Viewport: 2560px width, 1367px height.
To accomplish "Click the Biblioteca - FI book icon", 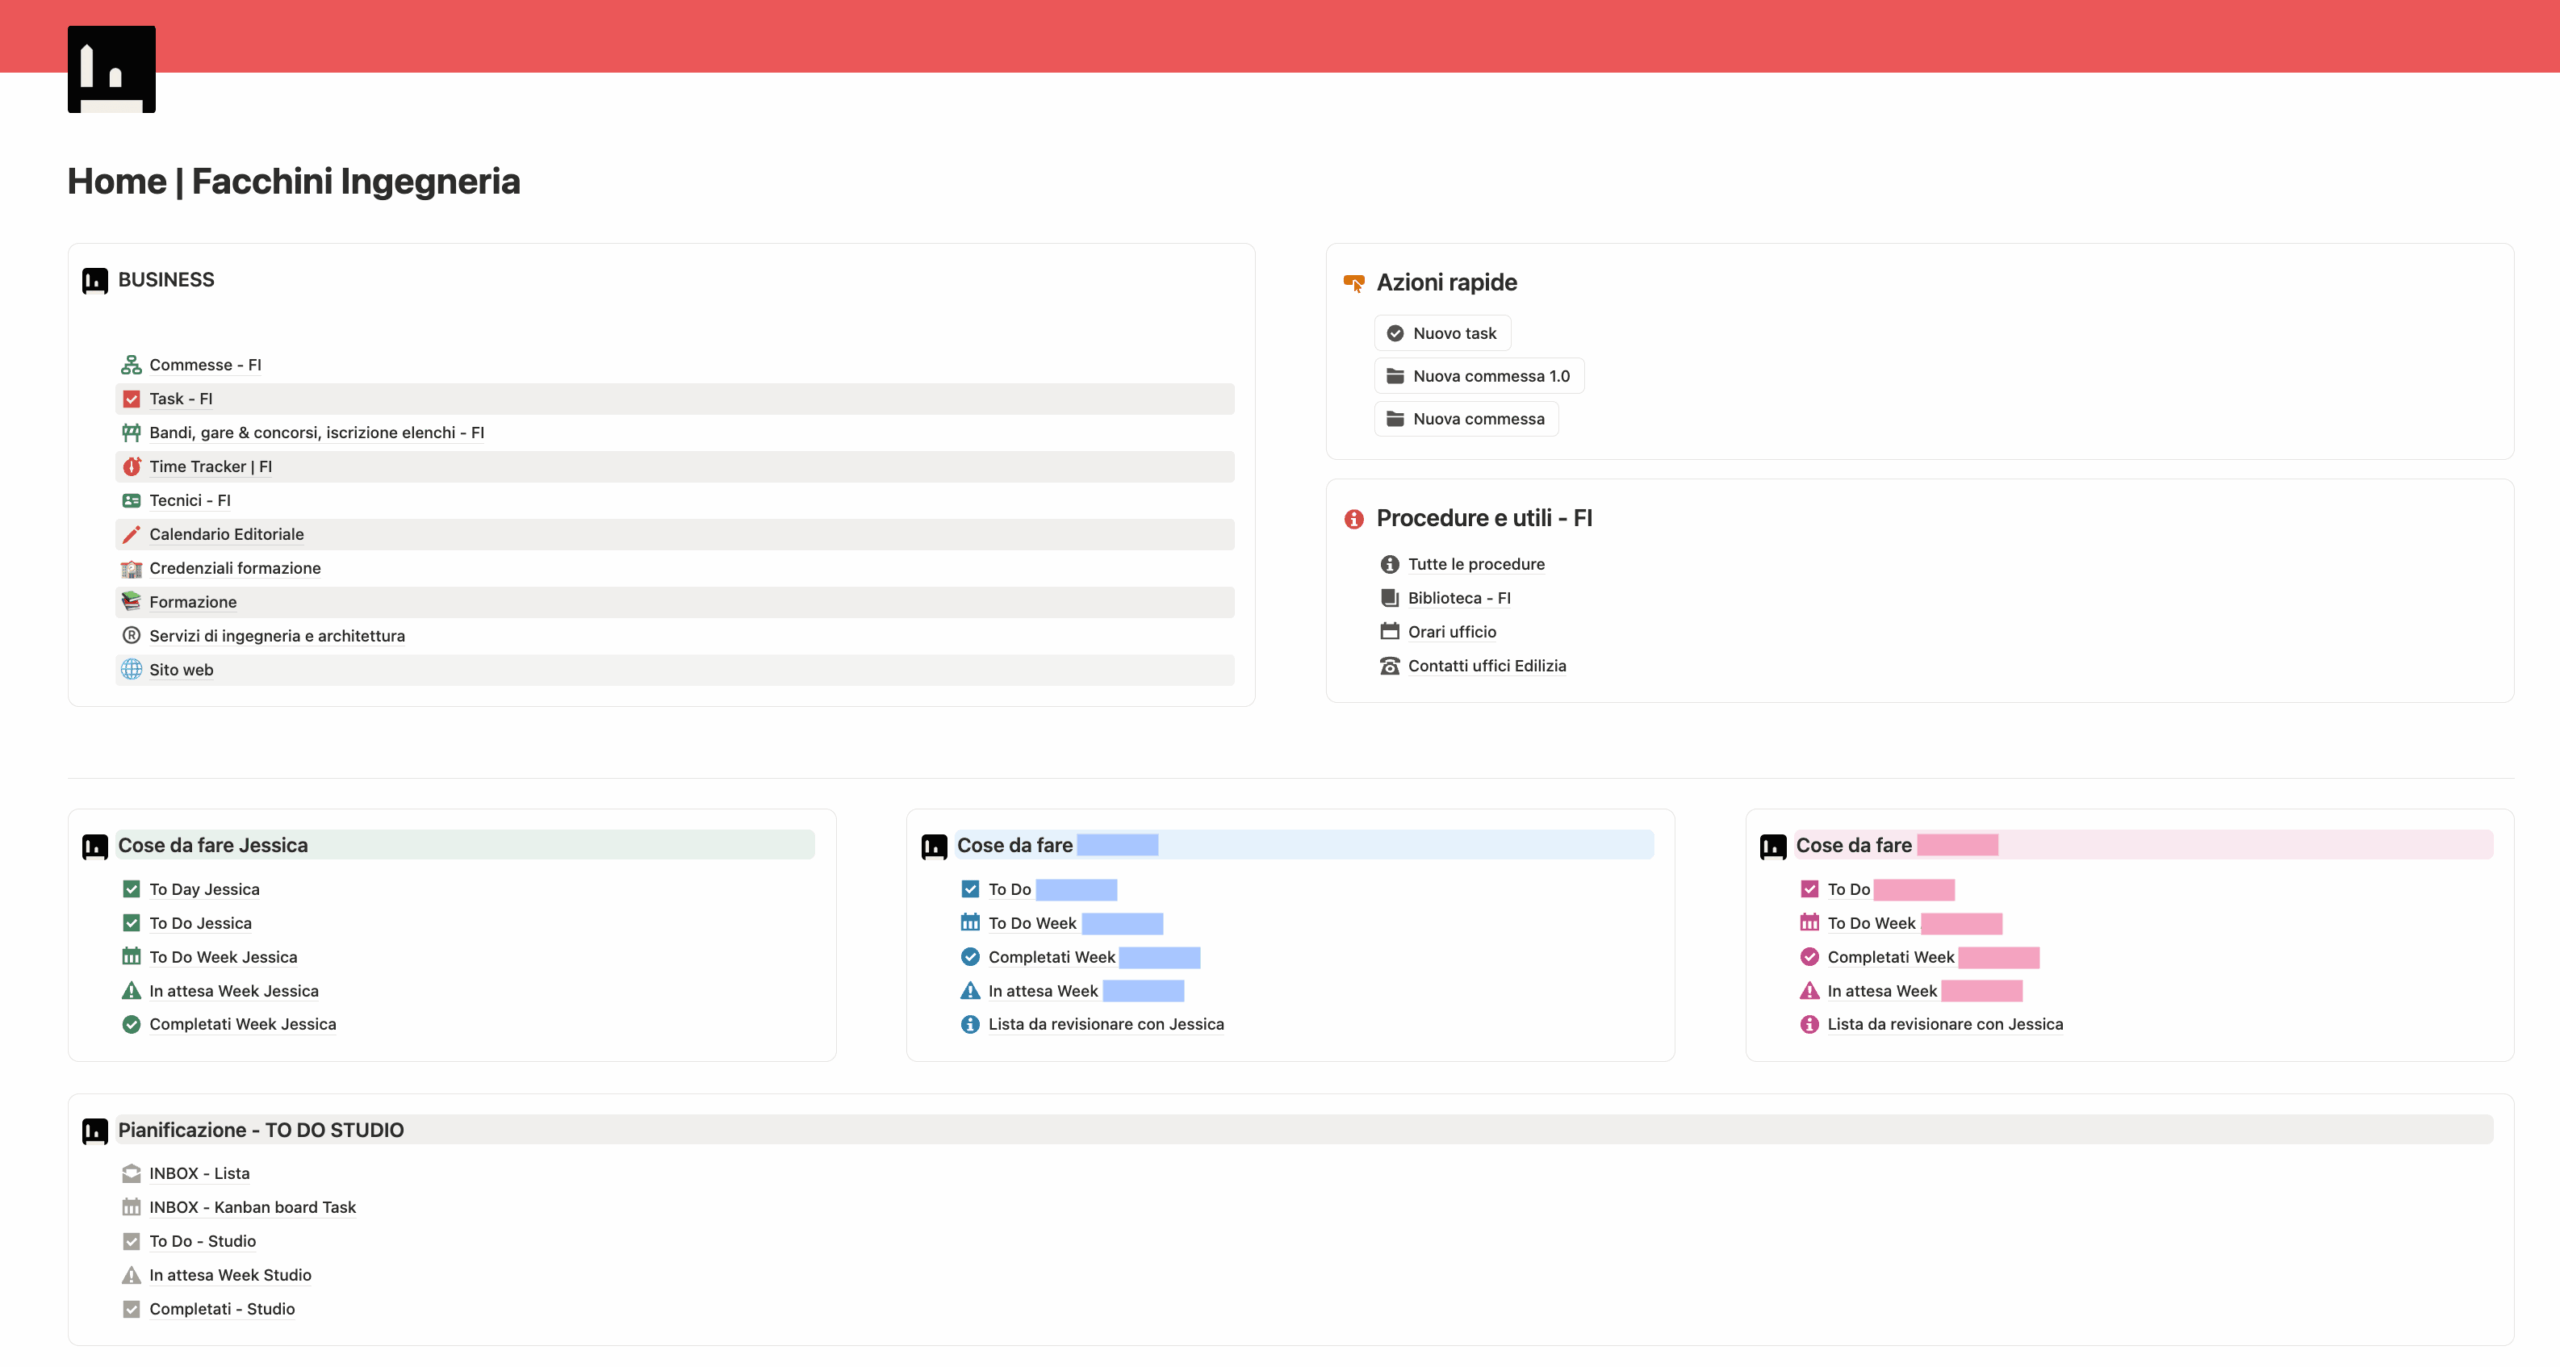I will tap(1390, 598).
